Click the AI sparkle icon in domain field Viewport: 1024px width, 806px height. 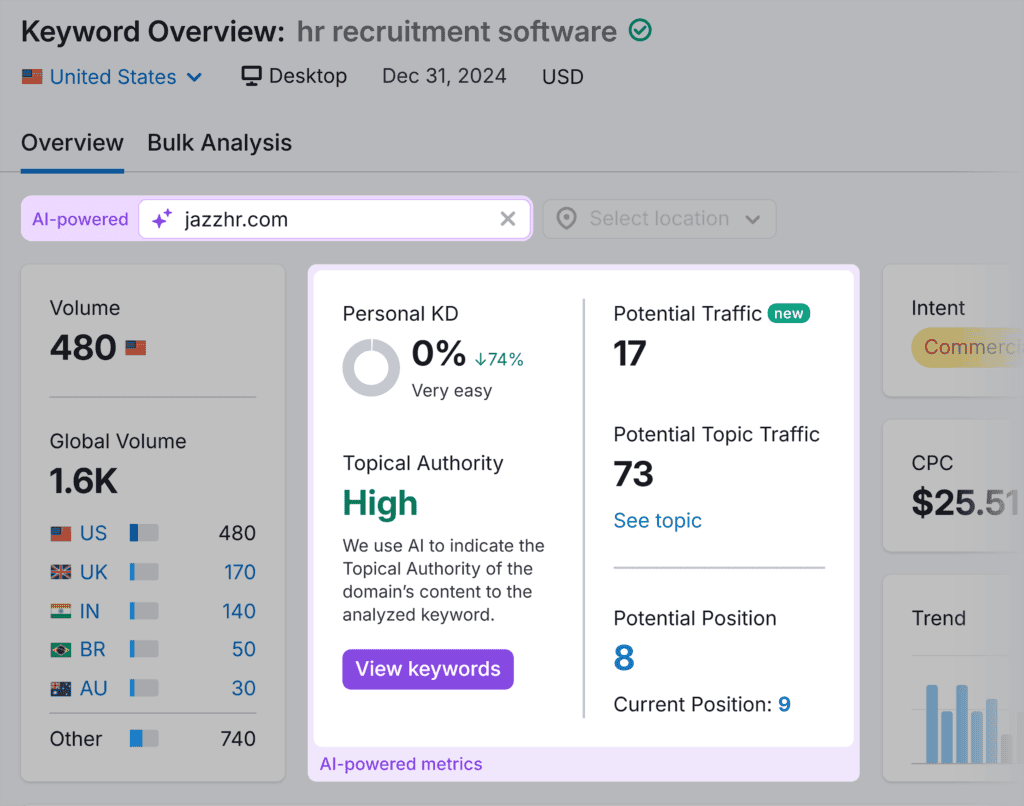[x=162, y=219]
